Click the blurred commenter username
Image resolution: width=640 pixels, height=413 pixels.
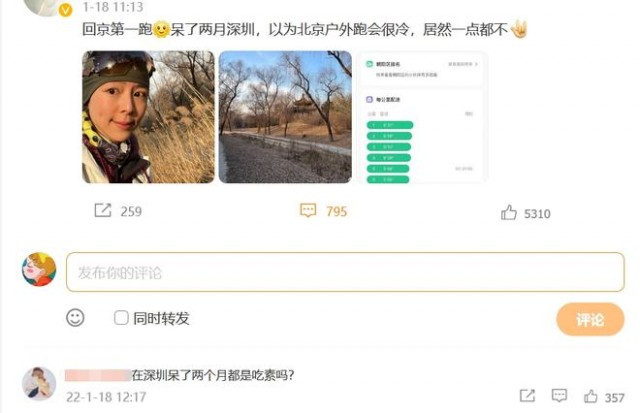click(98, 375)
